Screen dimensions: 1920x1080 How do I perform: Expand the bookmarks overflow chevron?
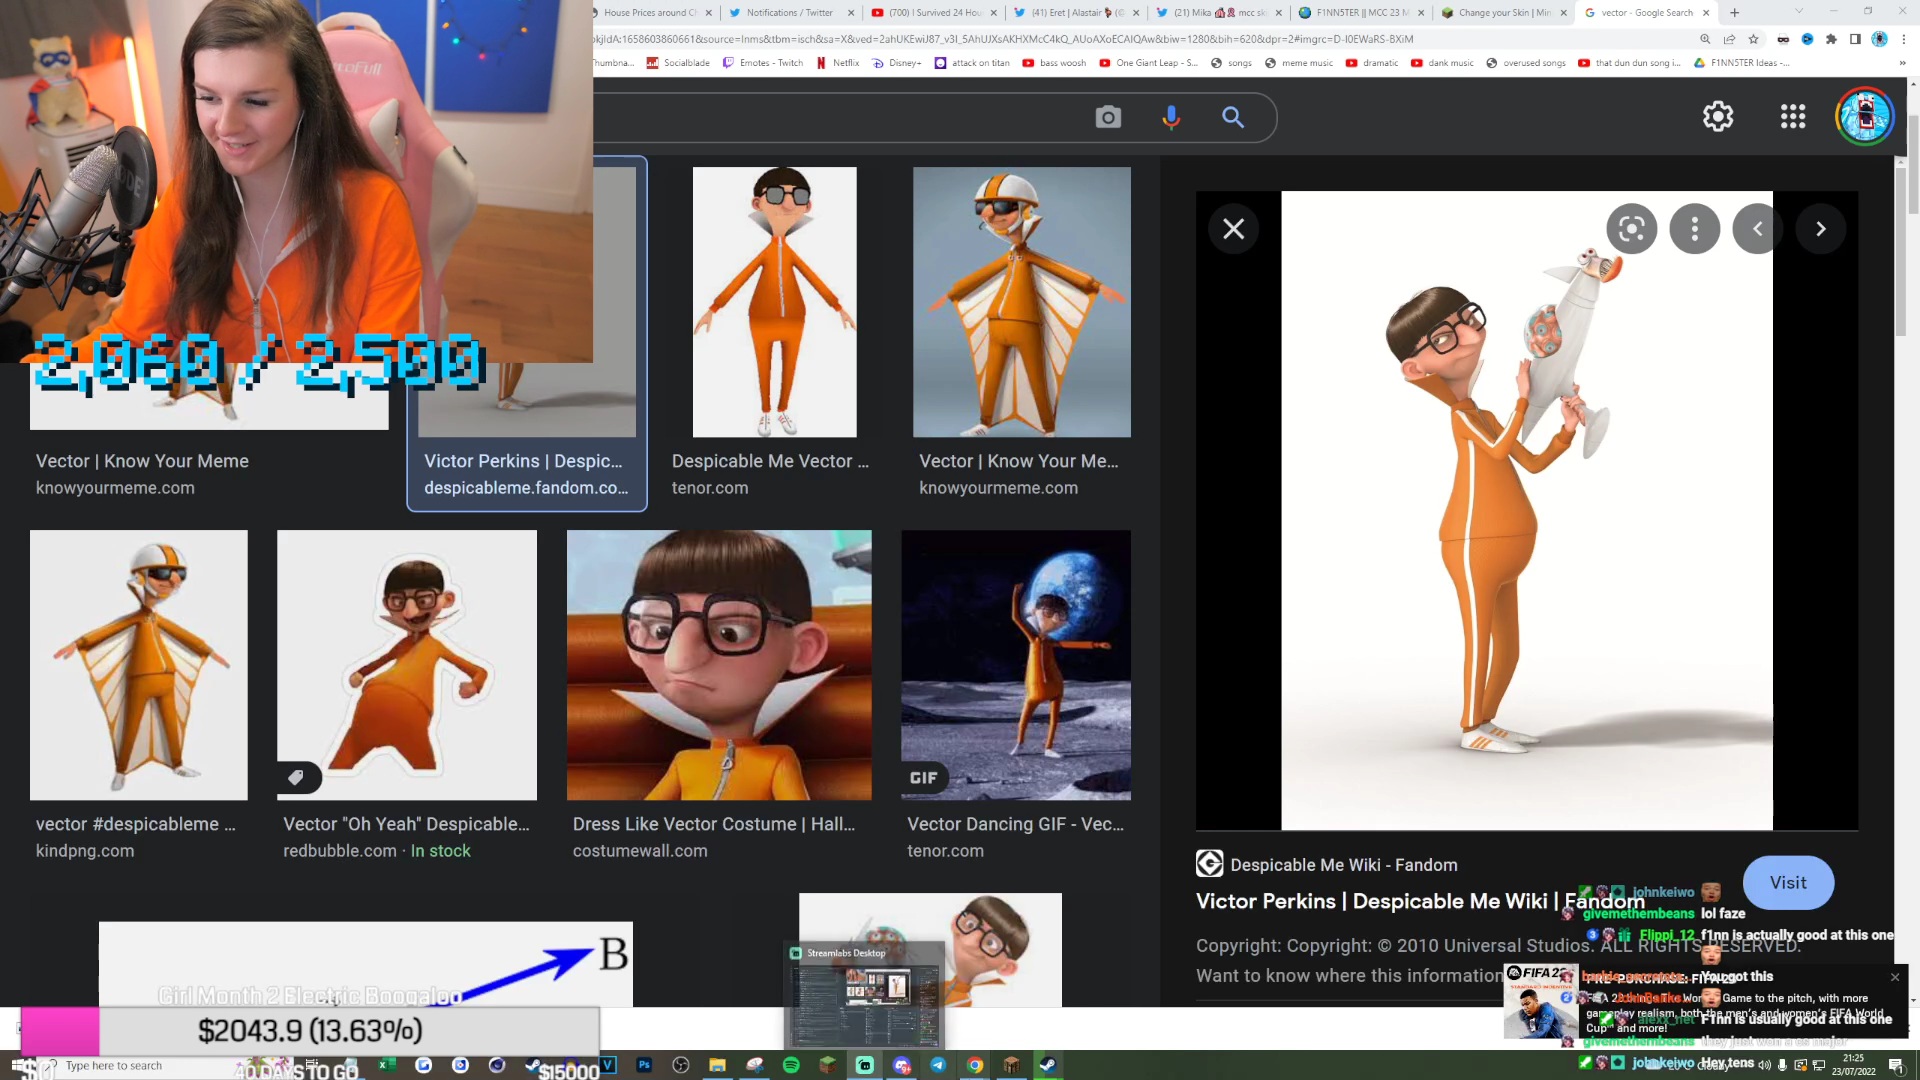click(x=1902, y=63)
